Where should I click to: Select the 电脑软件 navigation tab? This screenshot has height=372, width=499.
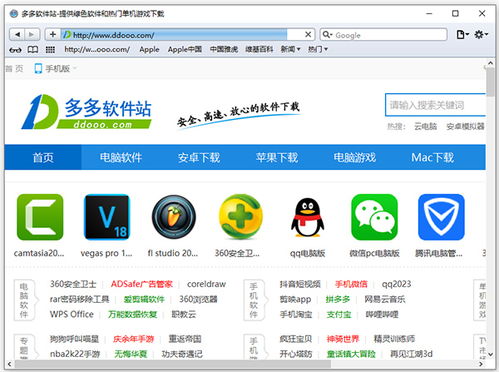click(121, 157)
